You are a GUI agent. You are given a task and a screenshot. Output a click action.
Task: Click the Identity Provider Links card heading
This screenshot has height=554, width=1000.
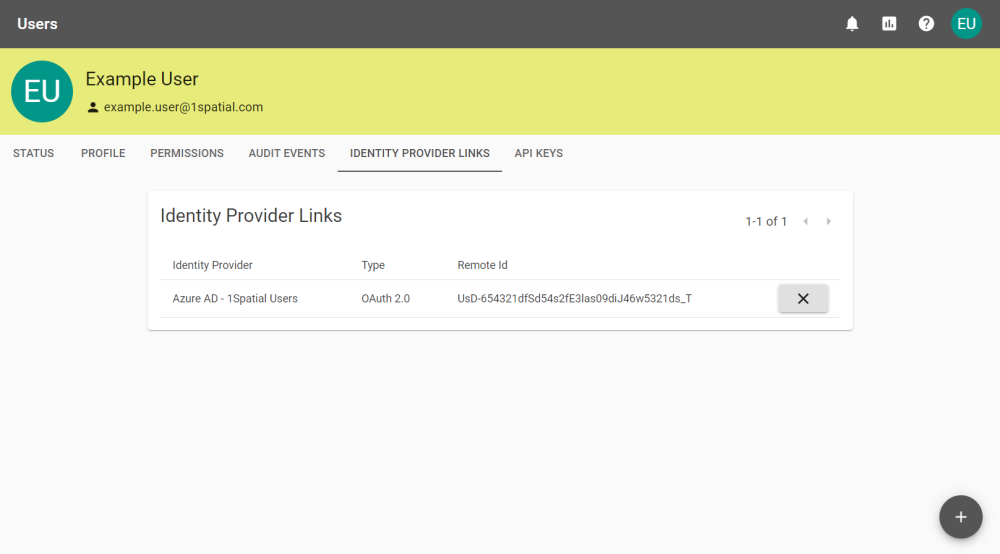pos(251,216)
